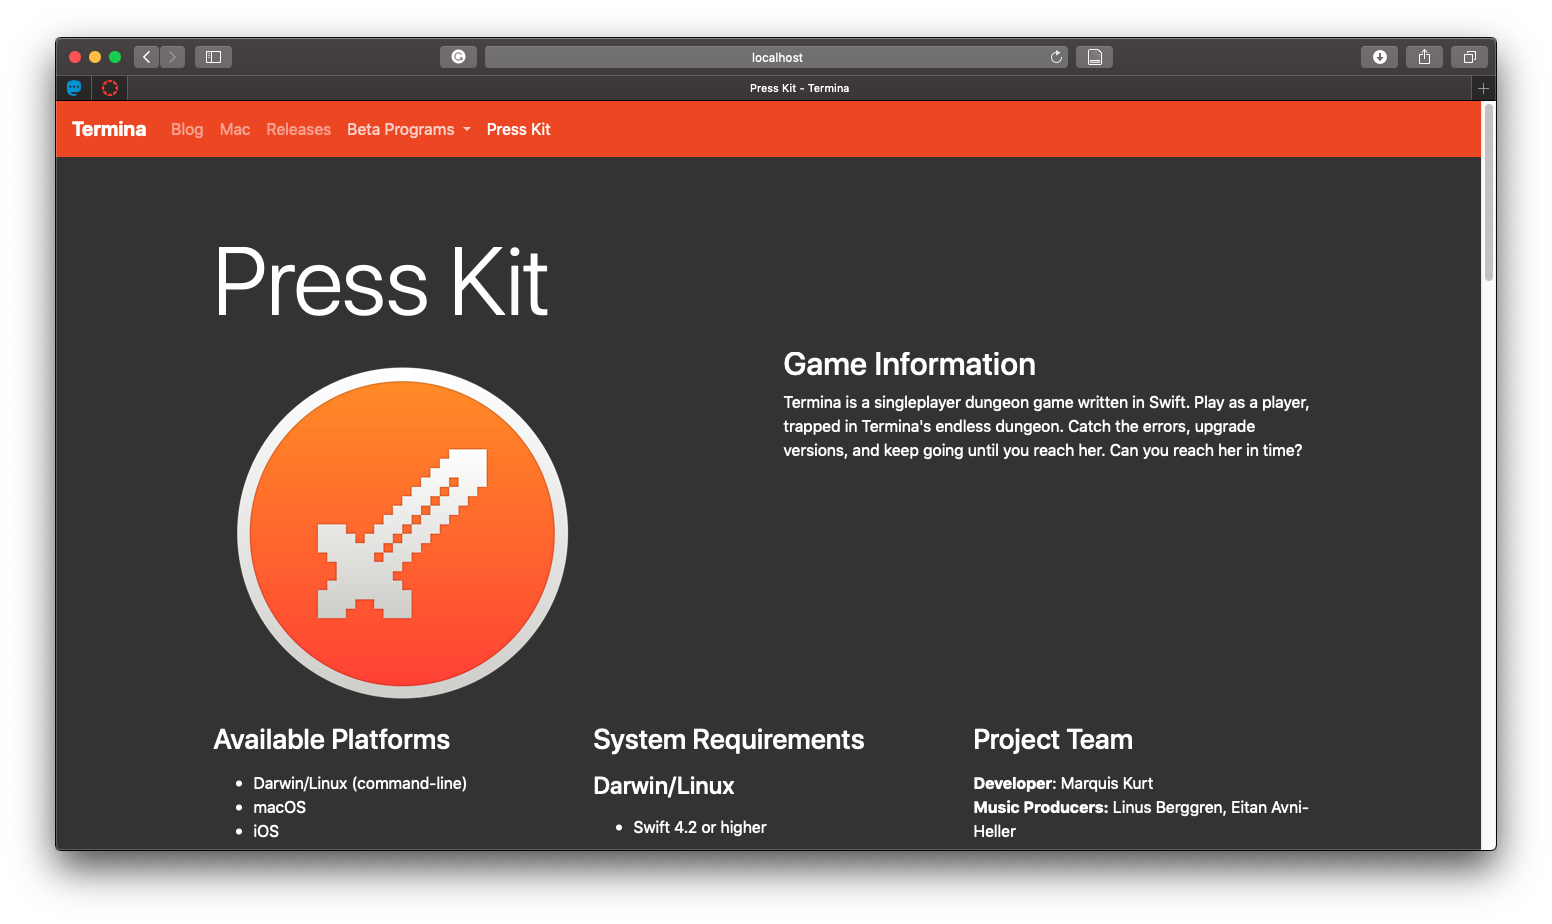Go back with the Safari back arrow

pos(147,57)
